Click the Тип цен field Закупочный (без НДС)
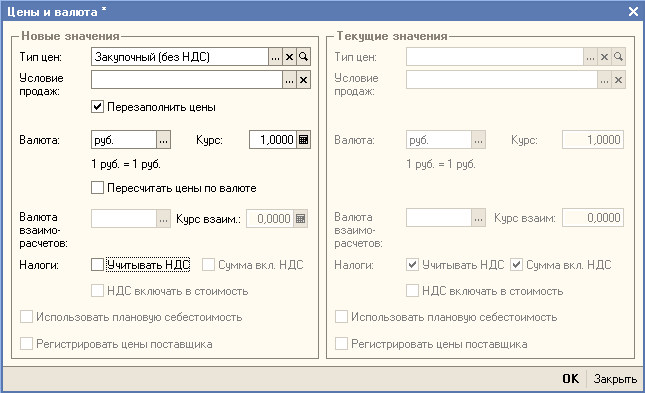The image size is (645, 393). (x=180, y=57)
